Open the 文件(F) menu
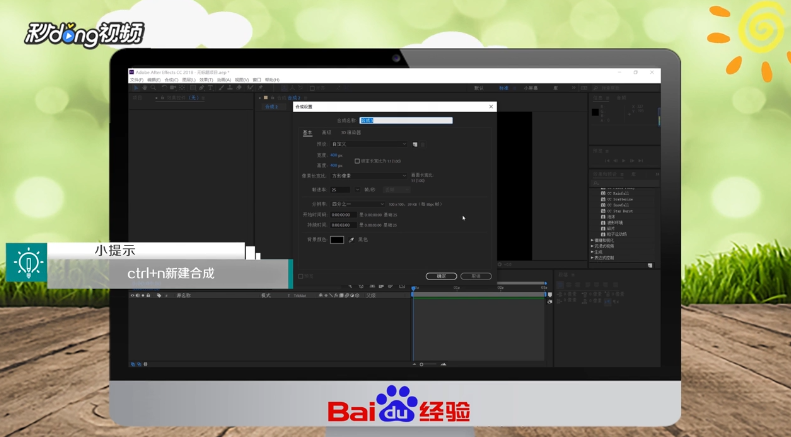 pyautogui.click(x=137, y=80)
